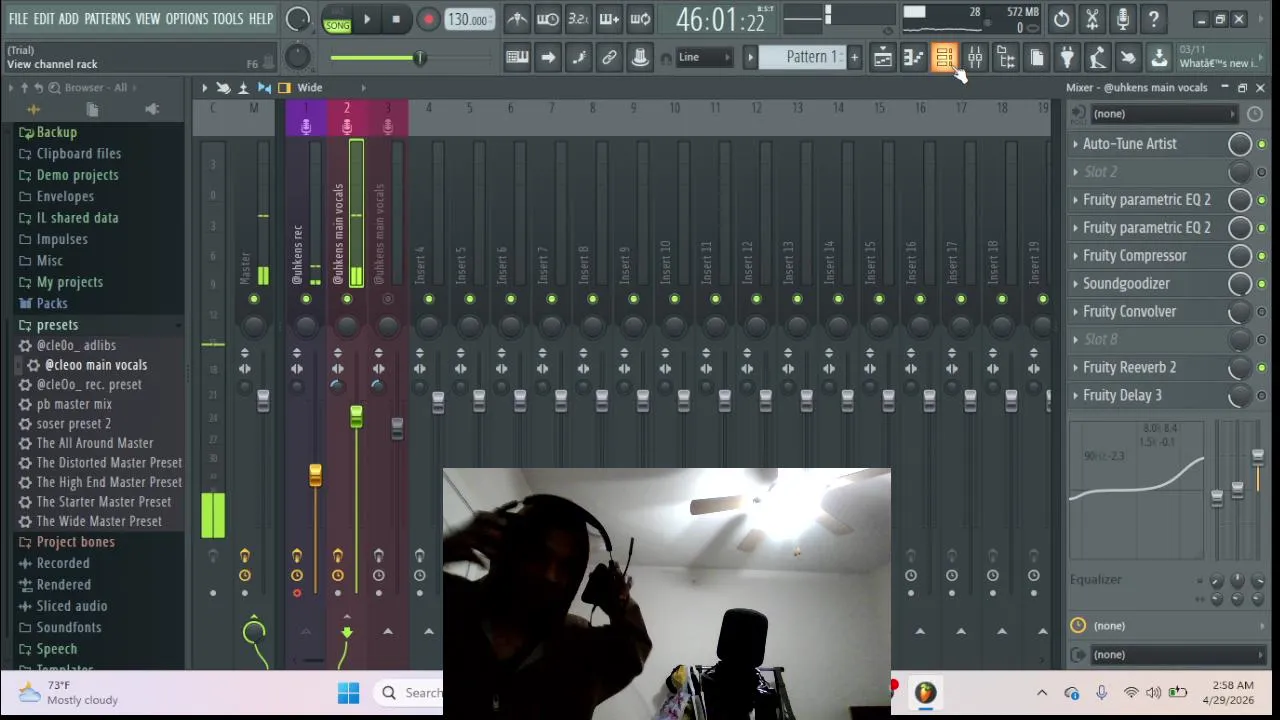Open the piano roll view icon
Screen dimensions: 1280x720
pos(913,58)
